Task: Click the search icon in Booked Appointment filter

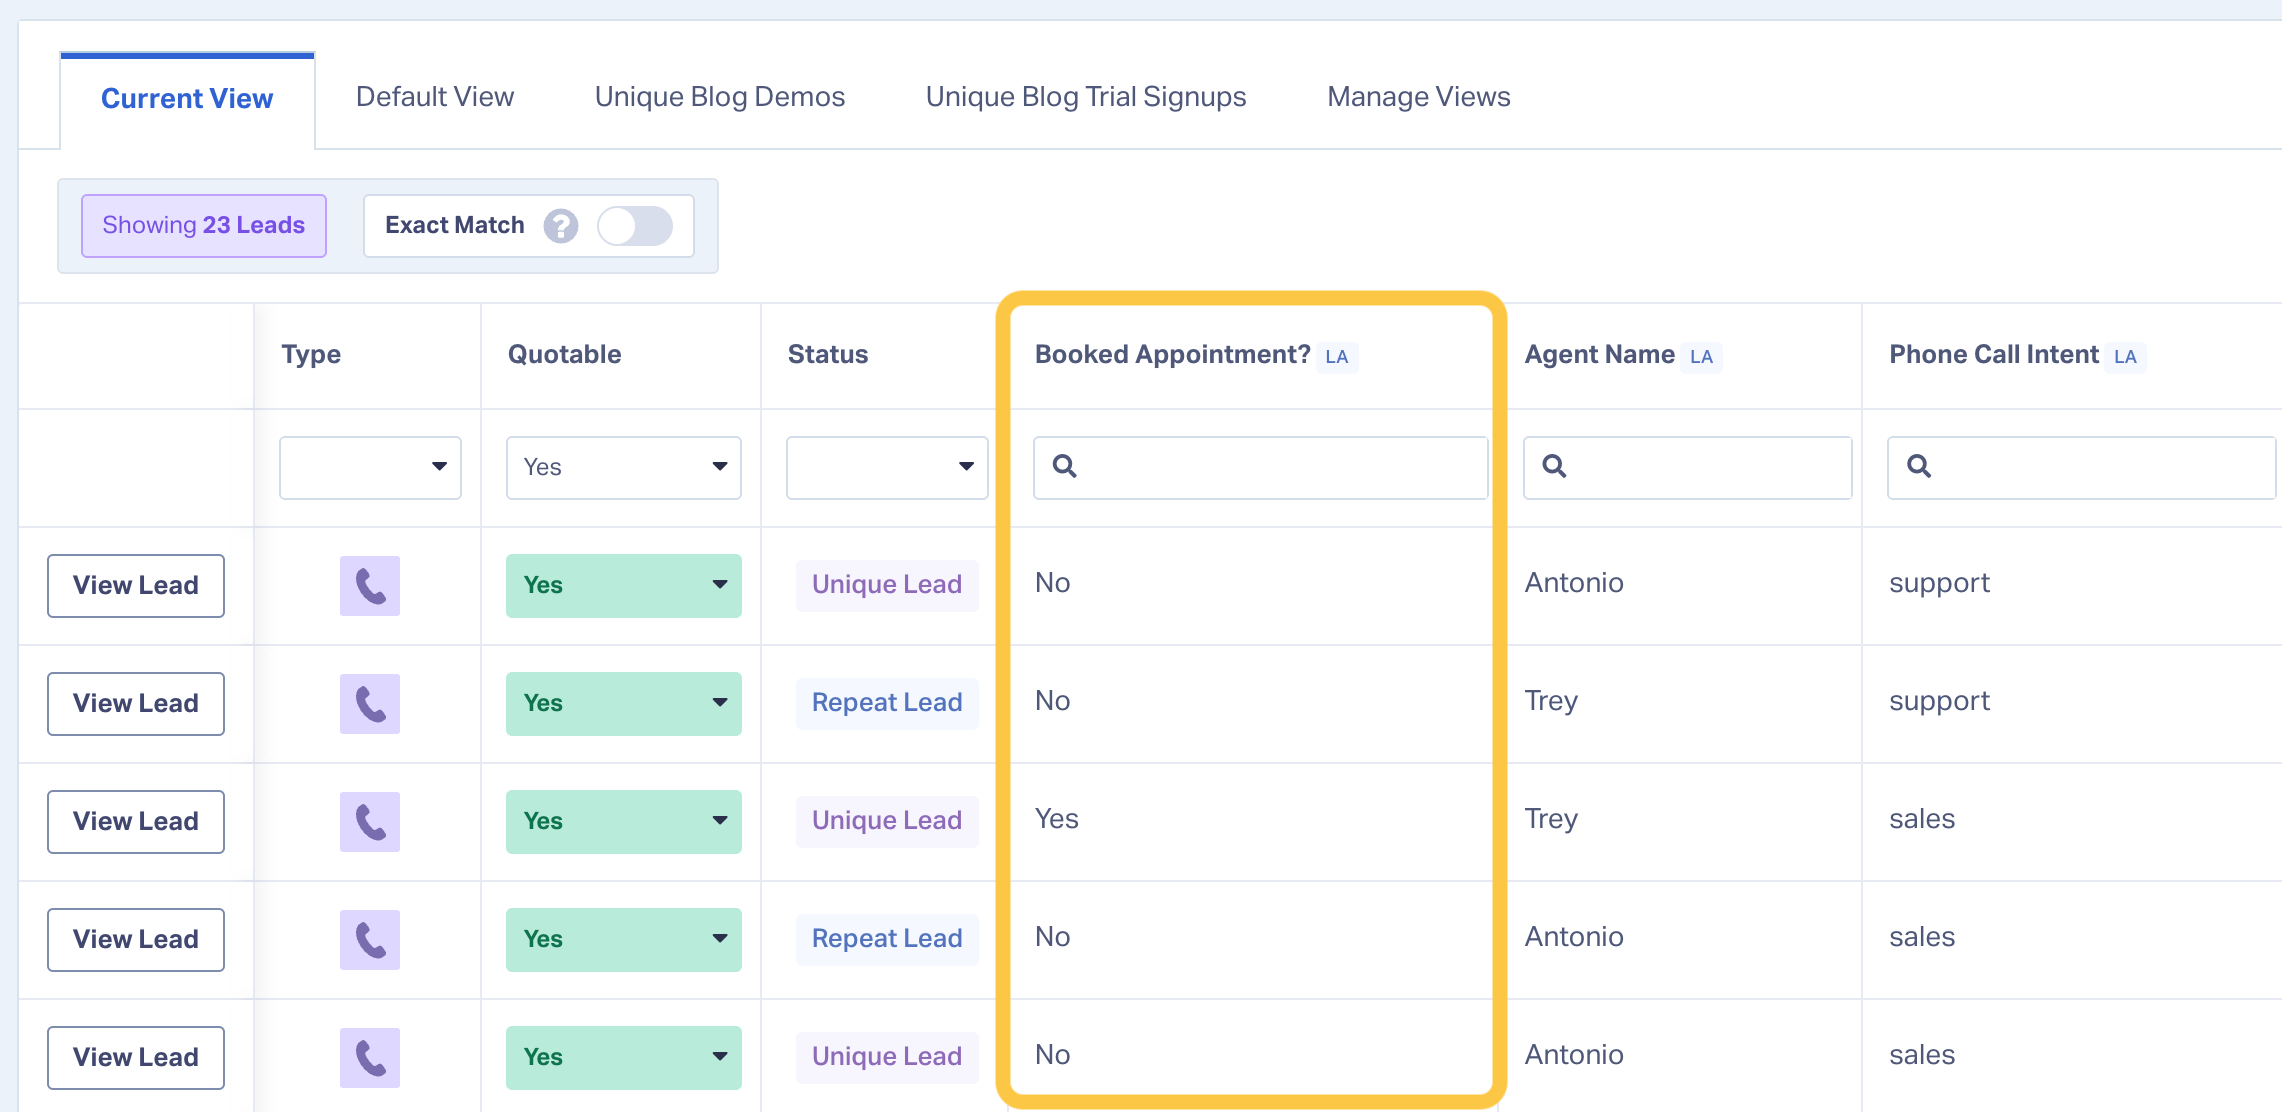Action: point(1065,466)
